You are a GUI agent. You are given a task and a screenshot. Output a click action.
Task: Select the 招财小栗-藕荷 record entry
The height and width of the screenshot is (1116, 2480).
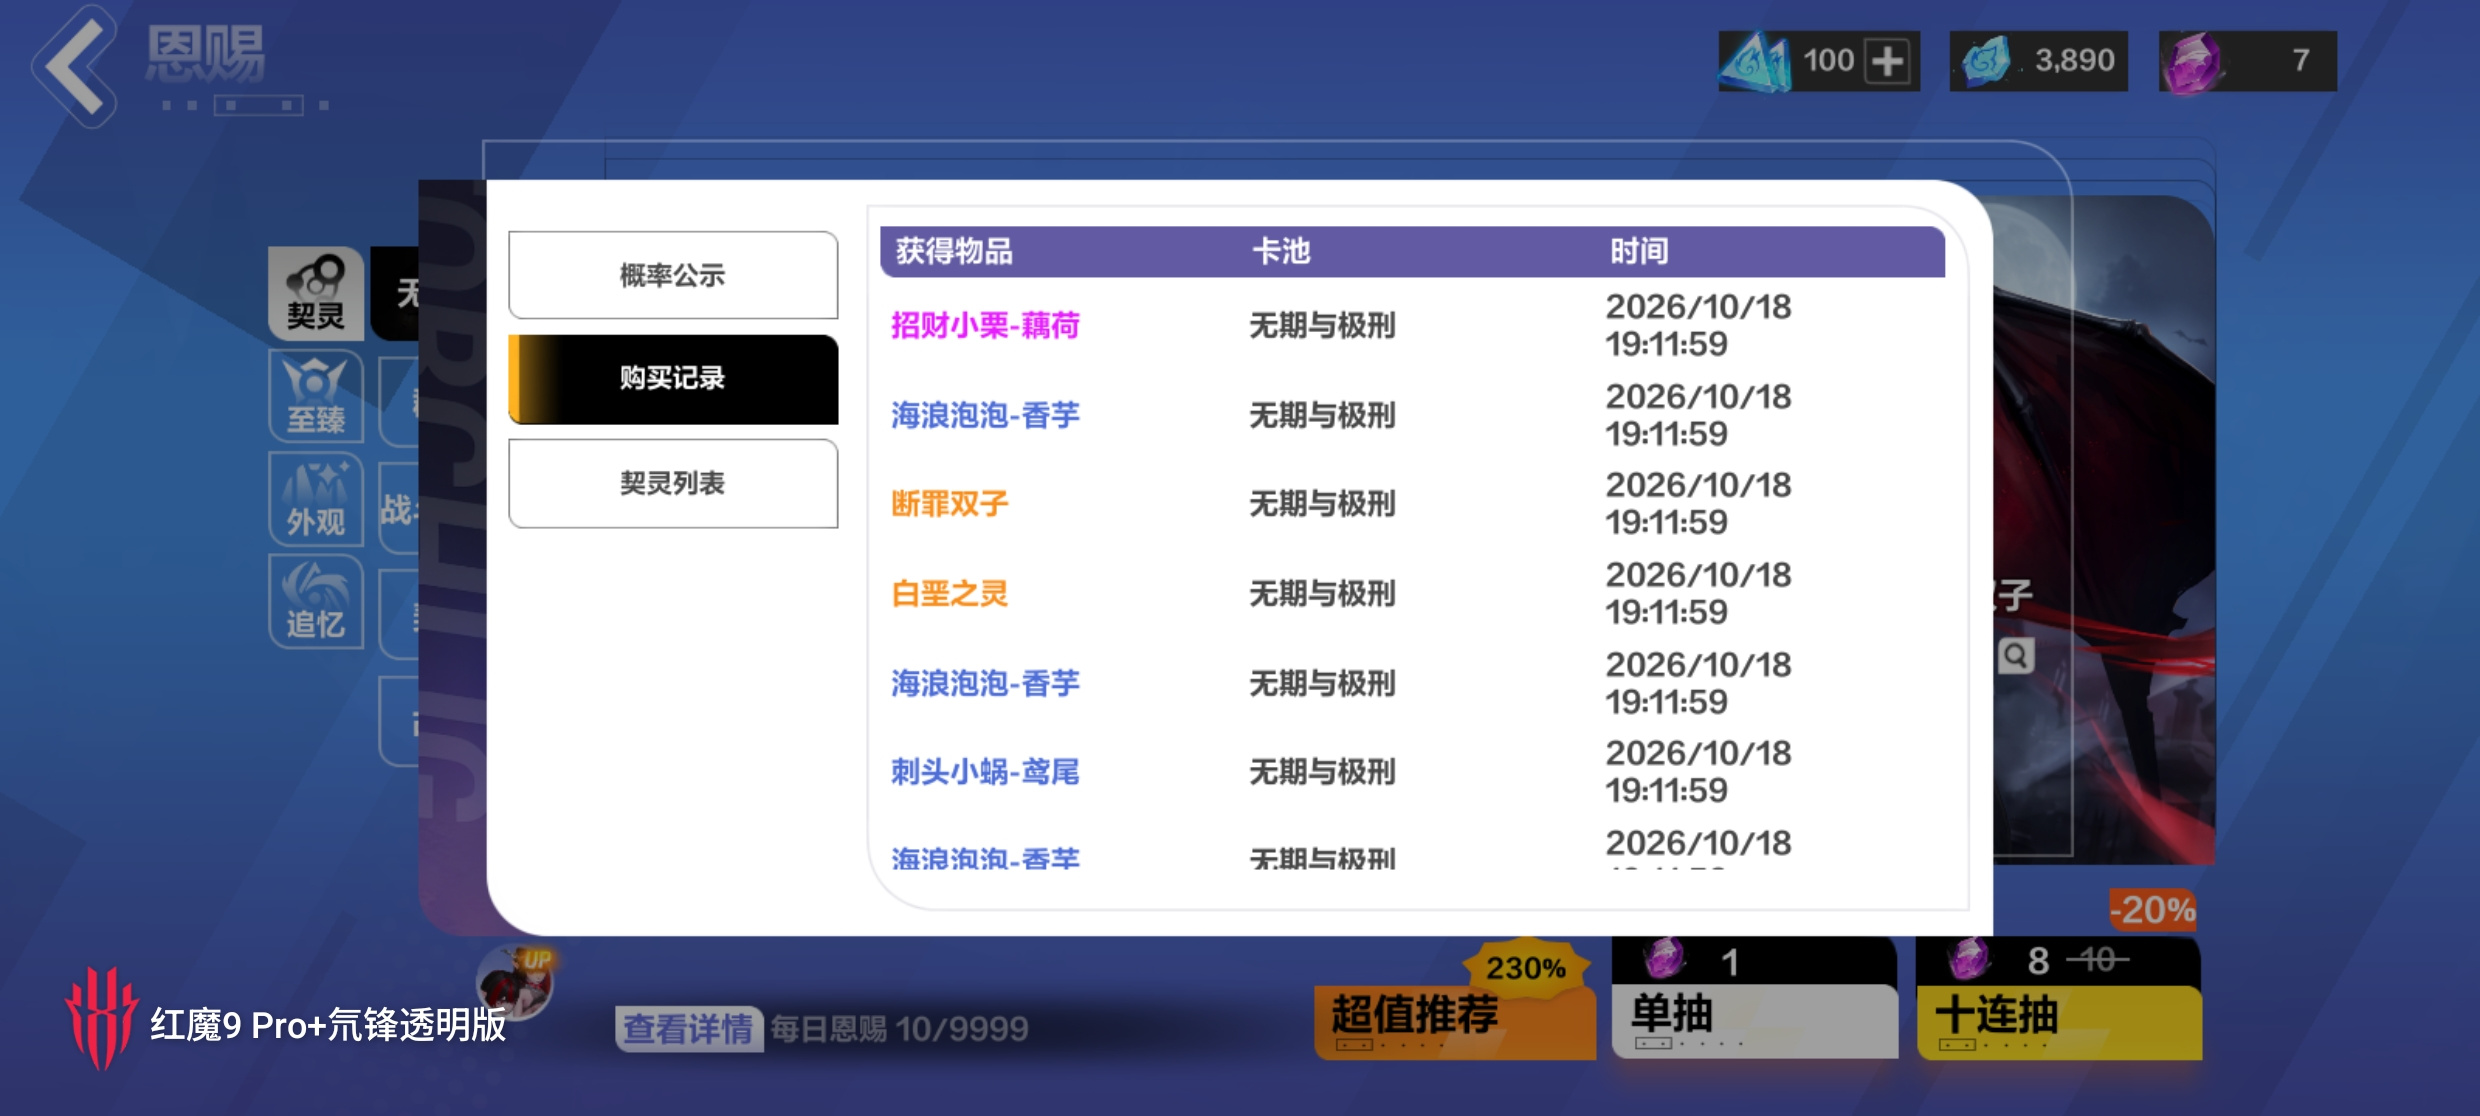pos(985,325)
